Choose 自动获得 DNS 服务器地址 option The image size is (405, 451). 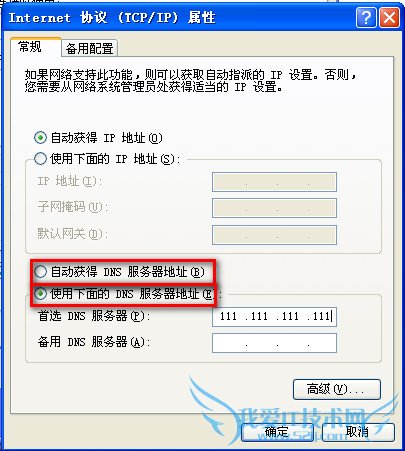[40, 272]
